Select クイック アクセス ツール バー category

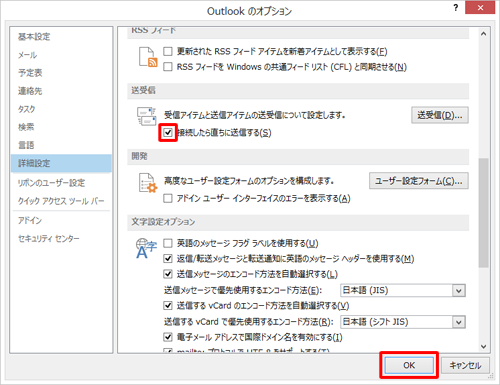point(61,201)
